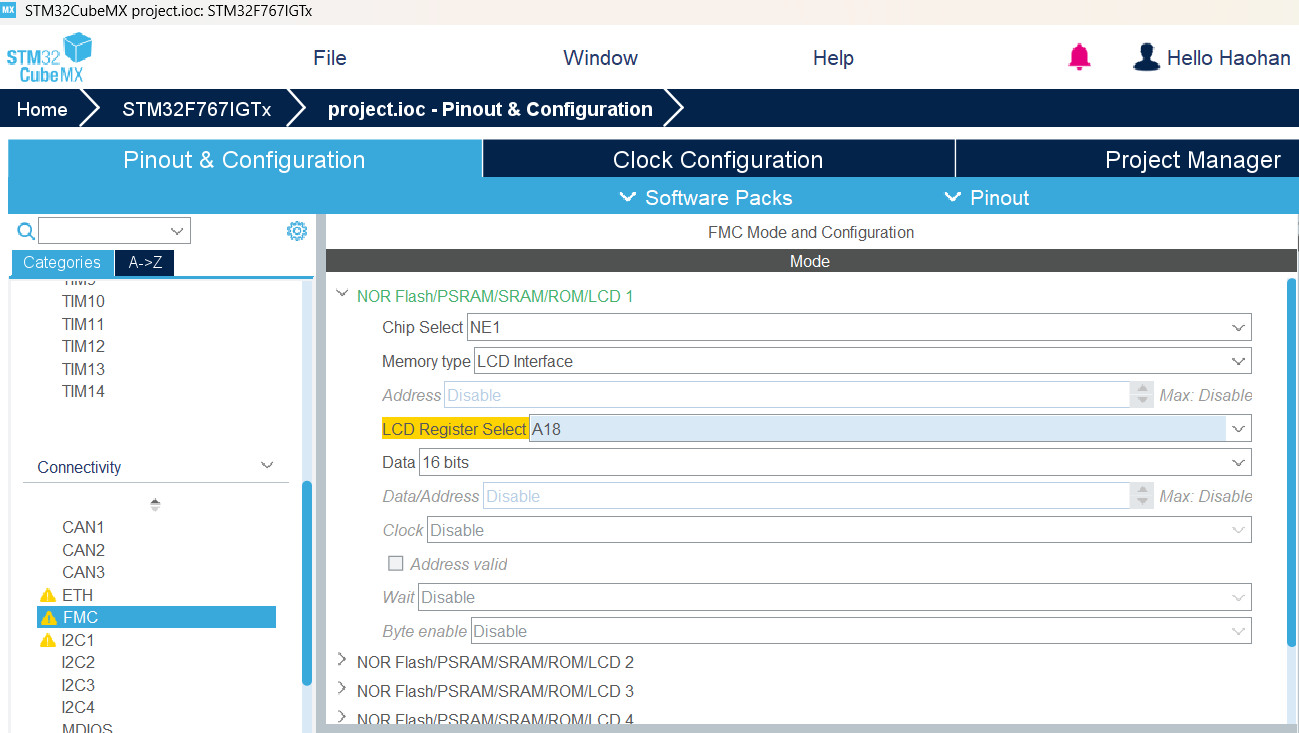Open the peripheral search dropdown box
This screenshot has width=1299, height=733.
tap(114, 231)
